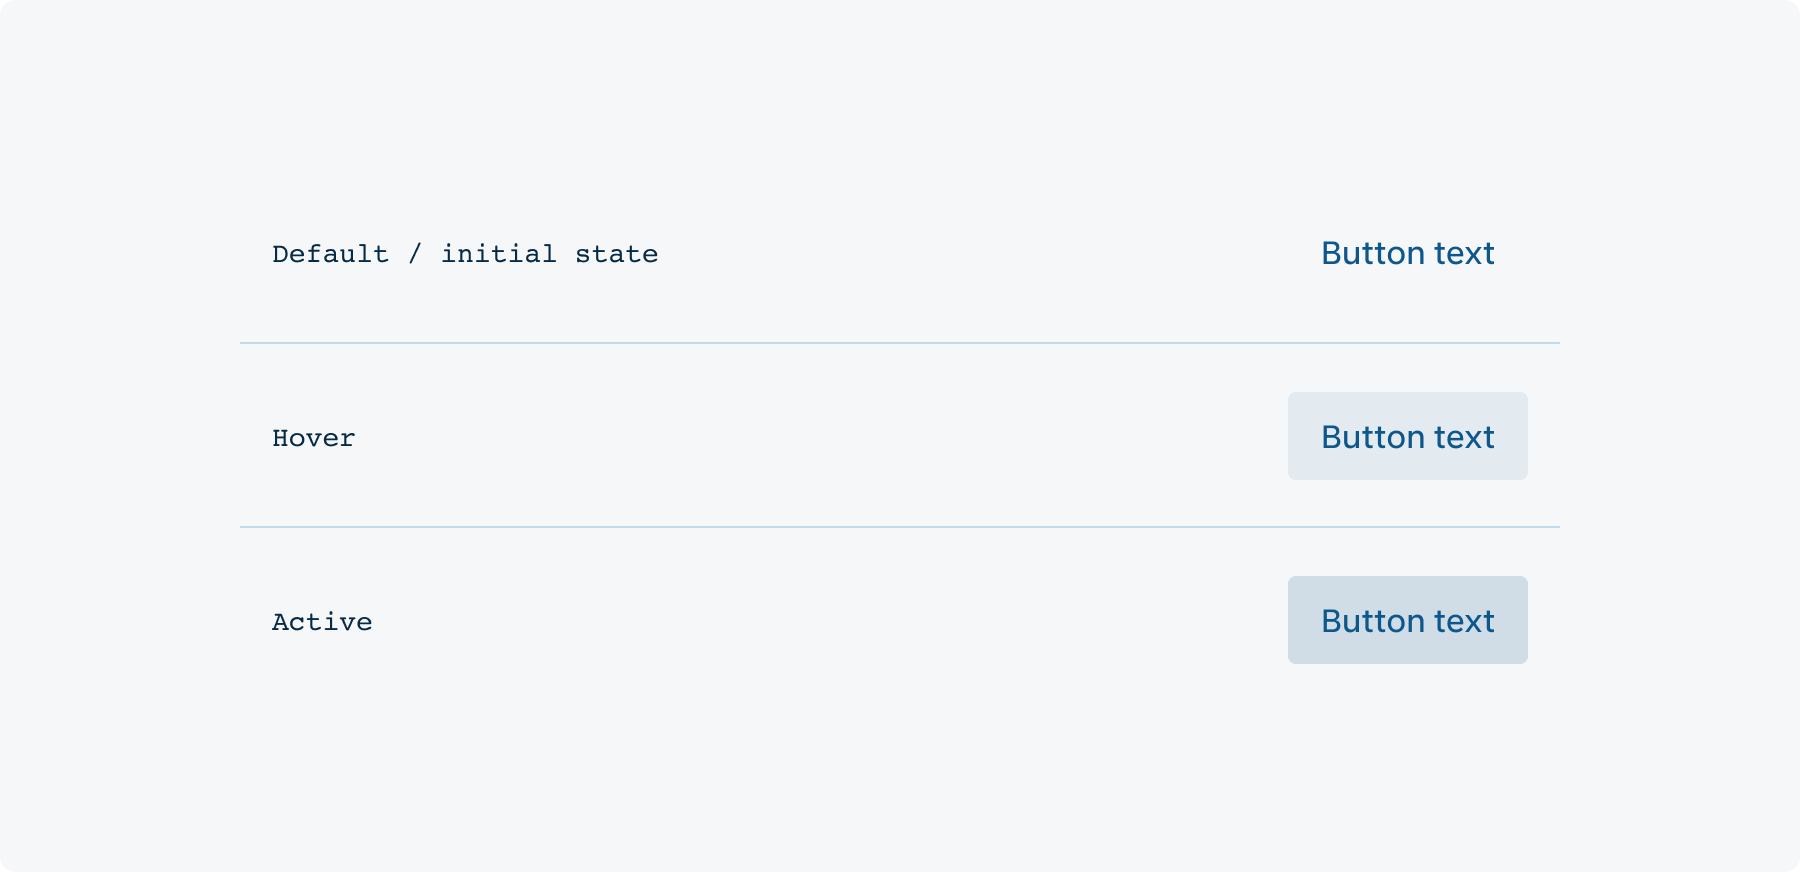Click the letter "A" of the Active label
This screenshot has height=872, width=1800.
[x=280, y=622]
